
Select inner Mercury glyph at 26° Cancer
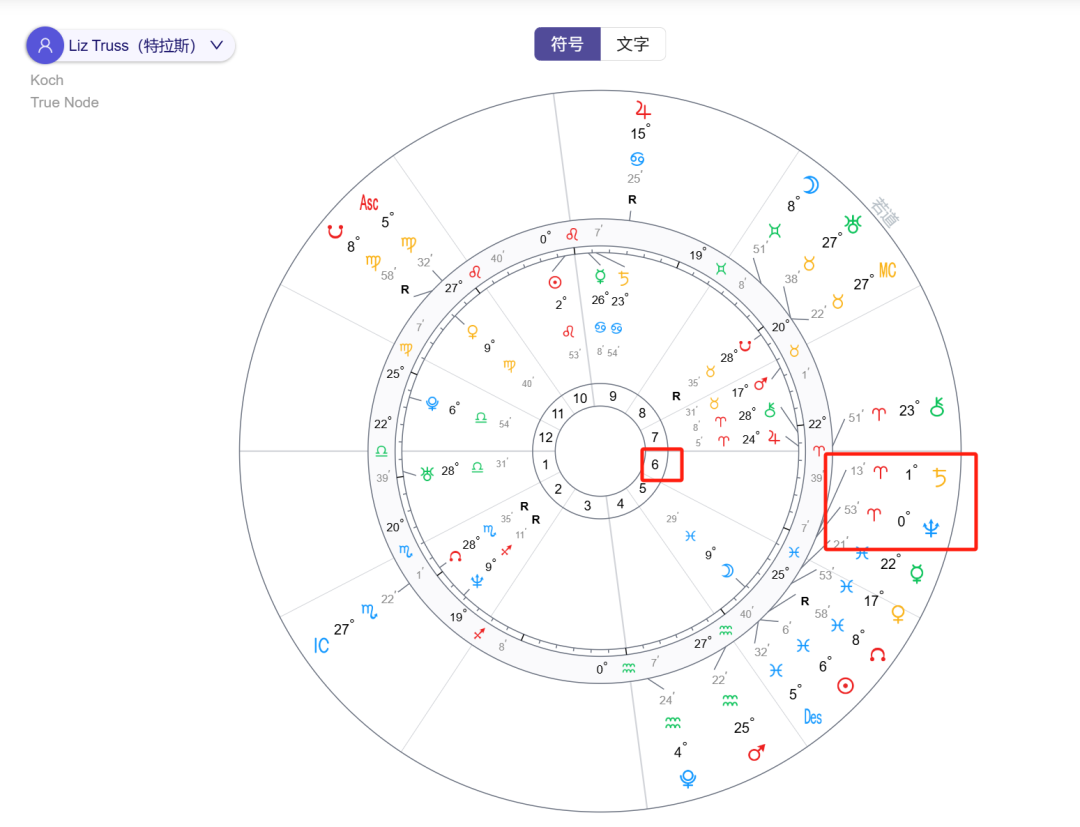(x=600, y=277)
